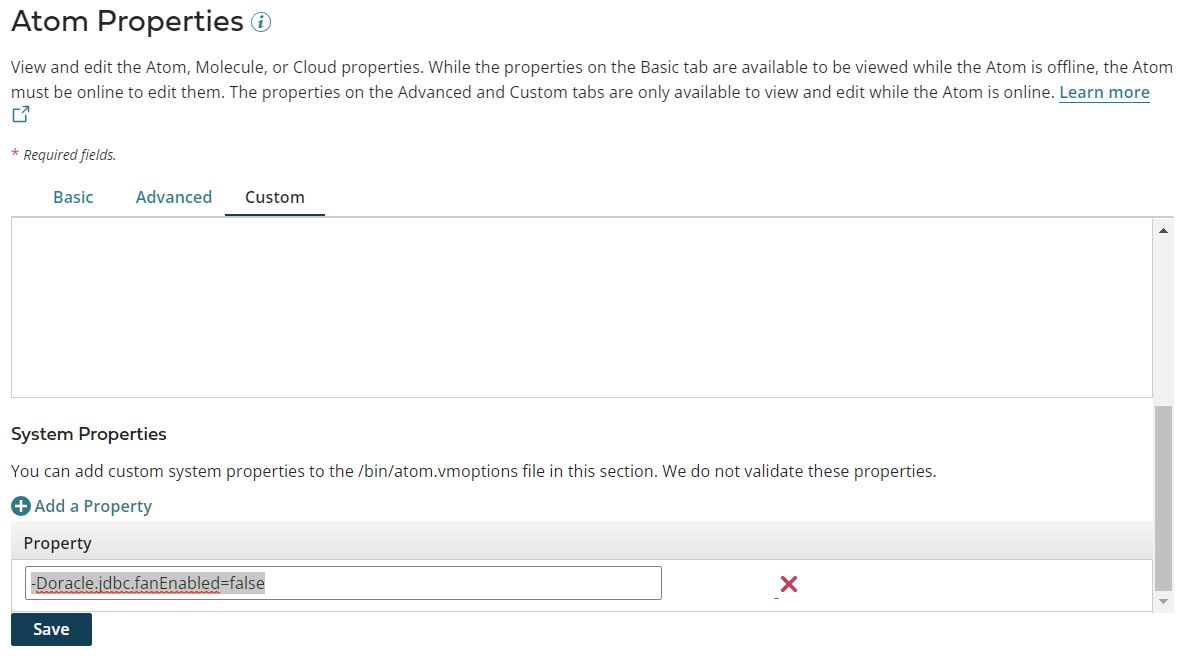Click the plus icon beside Add a Property
The height and width of the screenshot is (664, 1183).
[x=22, y=506]
